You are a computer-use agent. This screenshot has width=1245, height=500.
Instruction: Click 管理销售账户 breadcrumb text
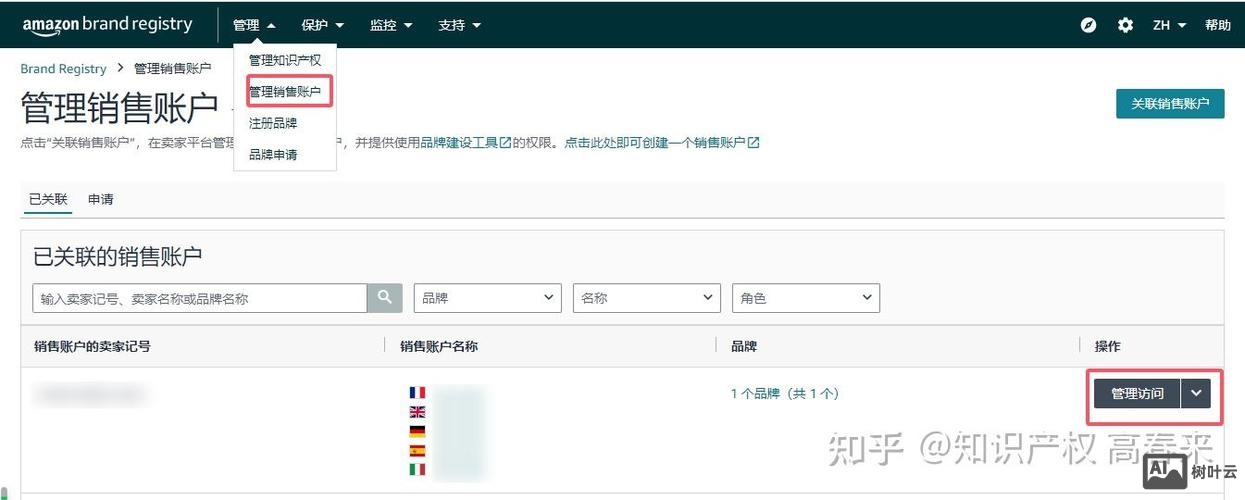pos(173,69)
